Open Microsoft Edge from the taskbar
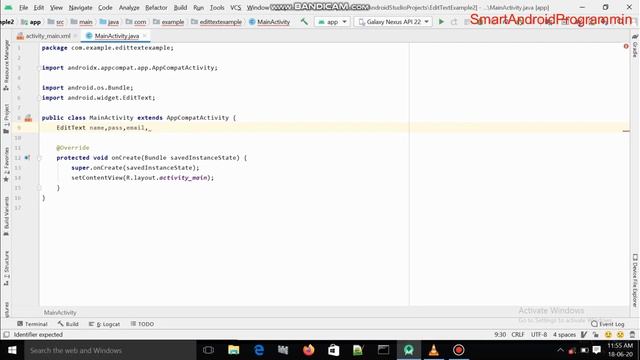 click(259, 350)
